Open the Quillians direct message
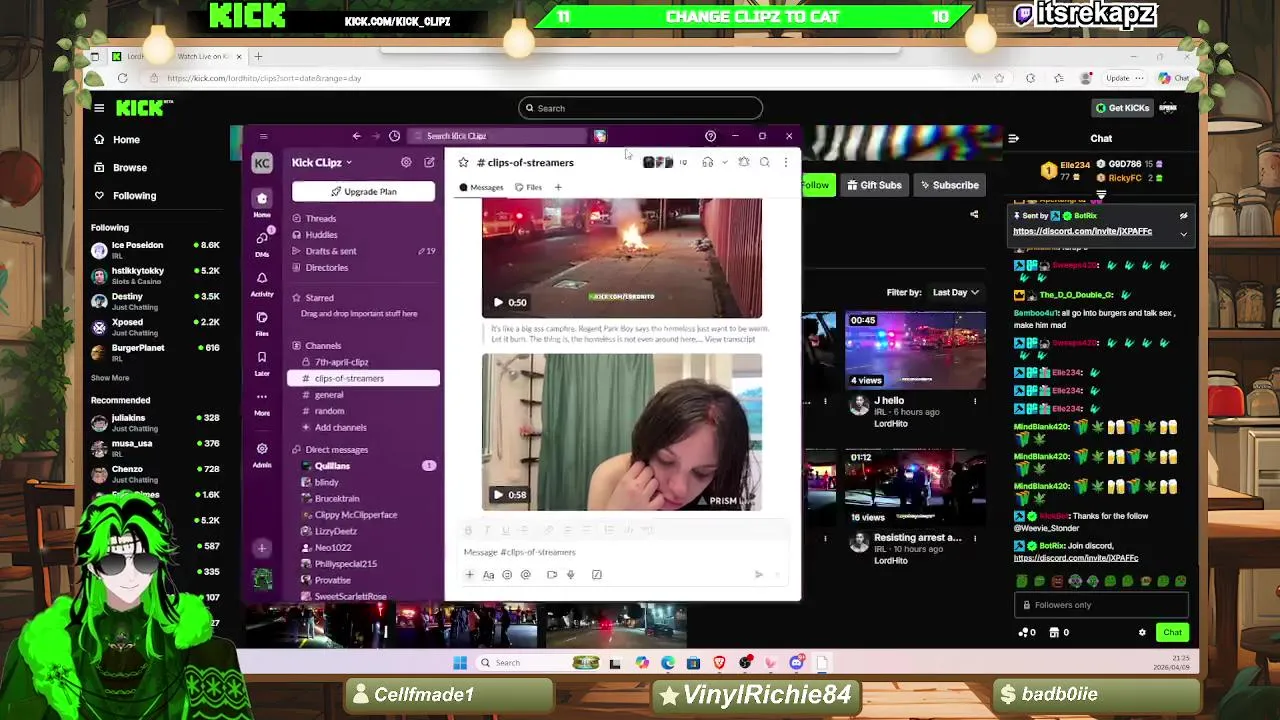Screen dimensions: 1280x720 [364, 466]
